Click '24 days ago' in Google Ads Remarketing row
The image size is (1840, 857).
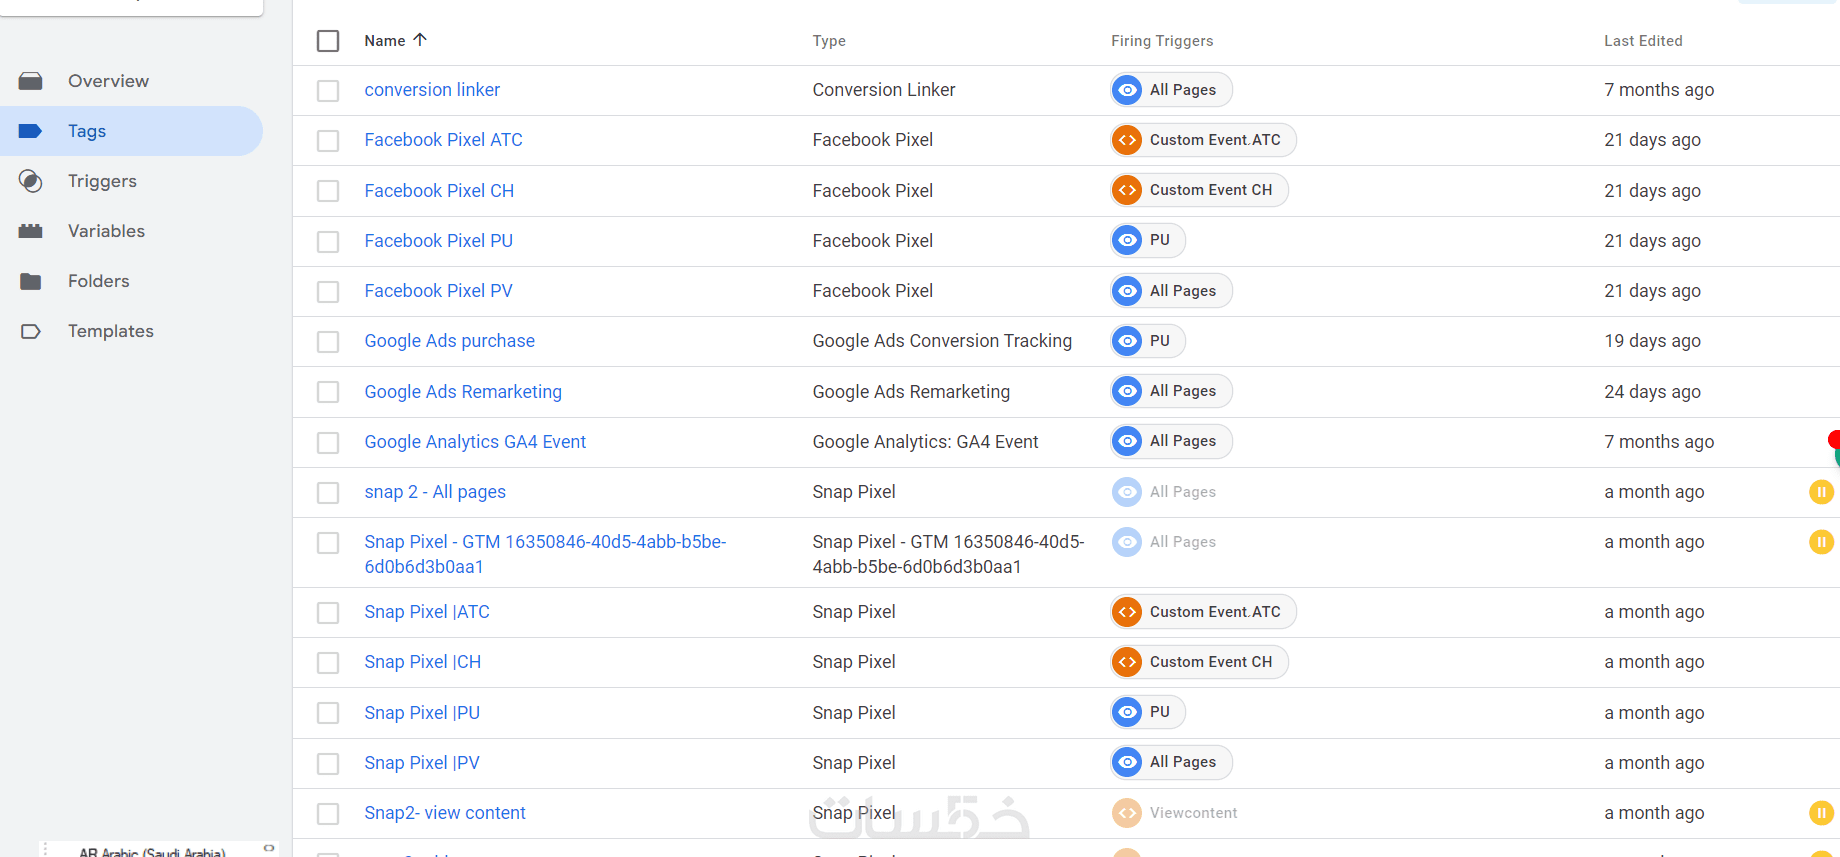tap(1652, 392)
